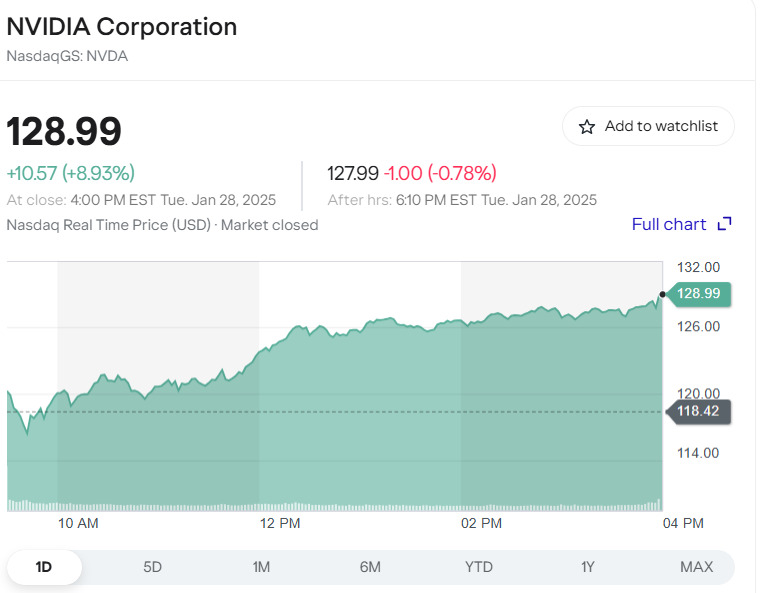
Task: Click the green 128.99 chart price tag
Action: [699, 294]
